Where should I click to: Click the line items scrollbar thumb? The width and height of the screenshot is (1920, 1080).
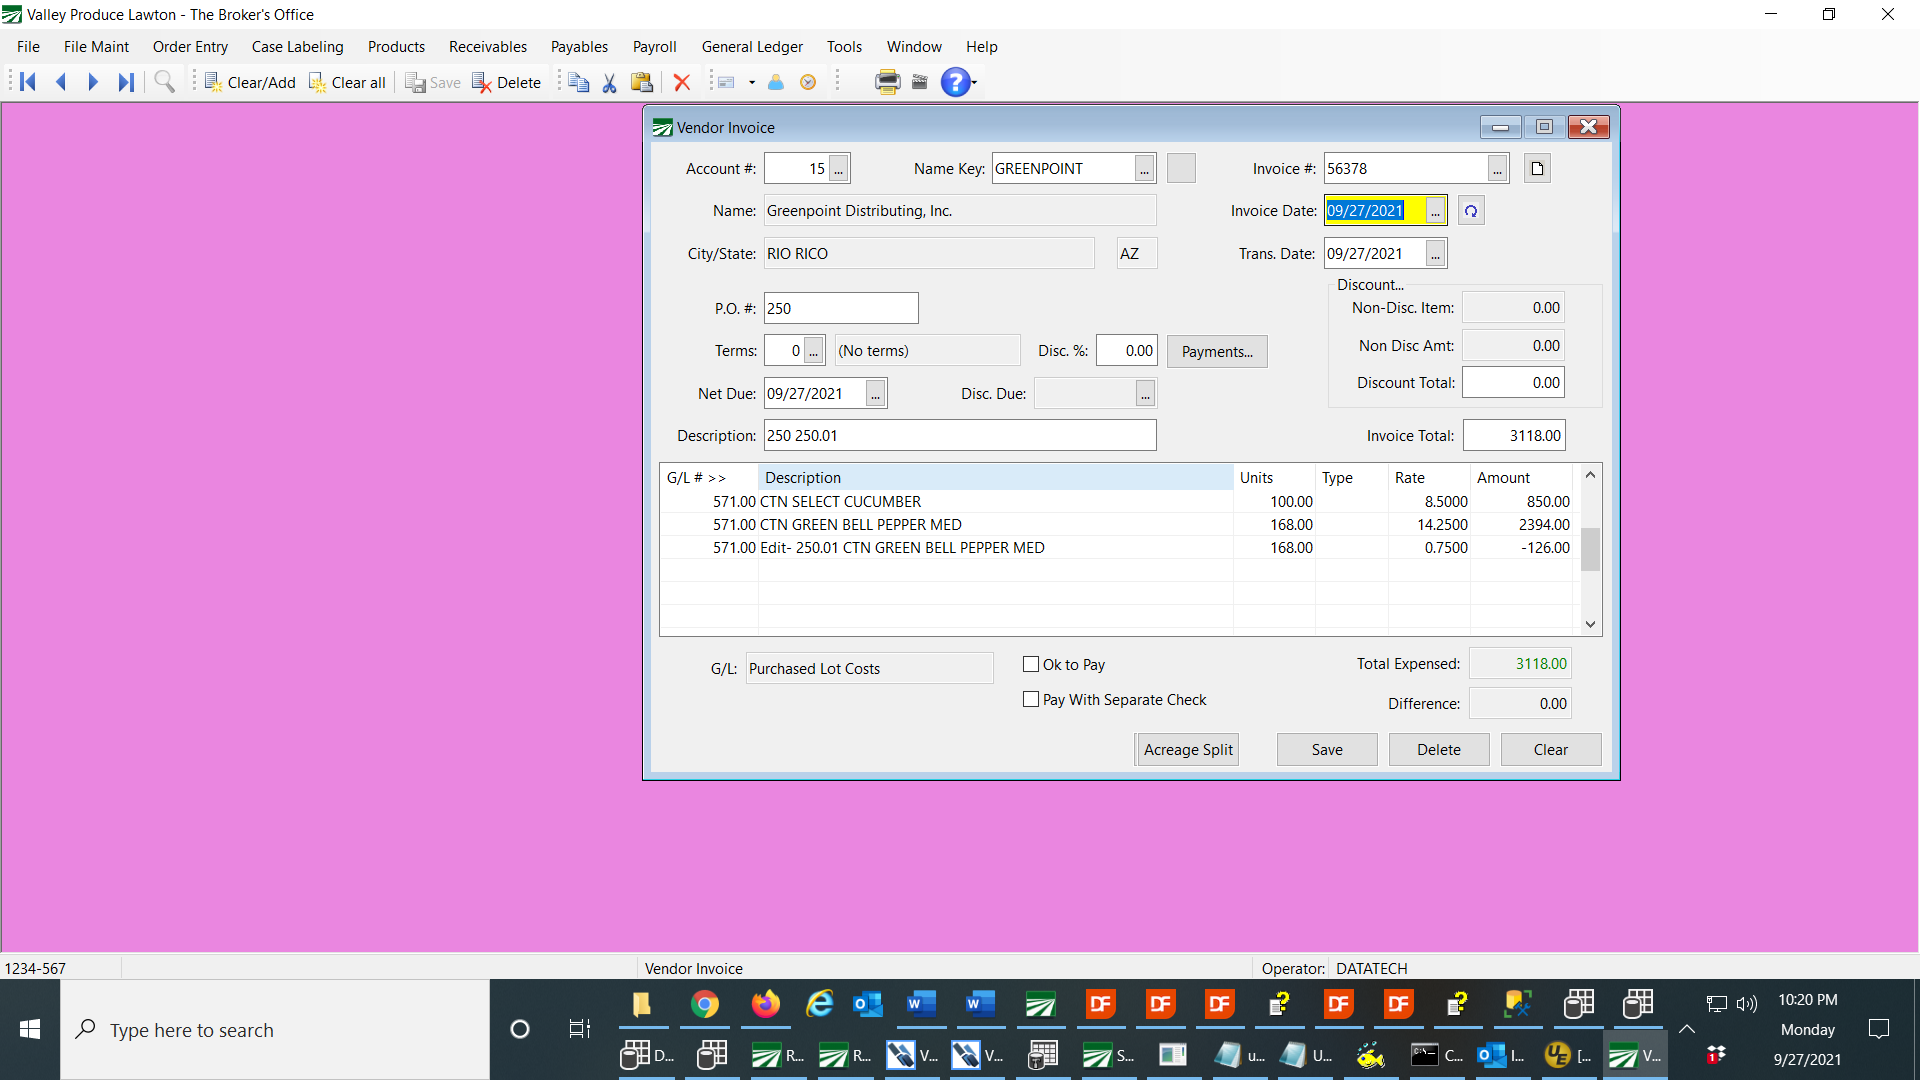tap(1590, 549)
